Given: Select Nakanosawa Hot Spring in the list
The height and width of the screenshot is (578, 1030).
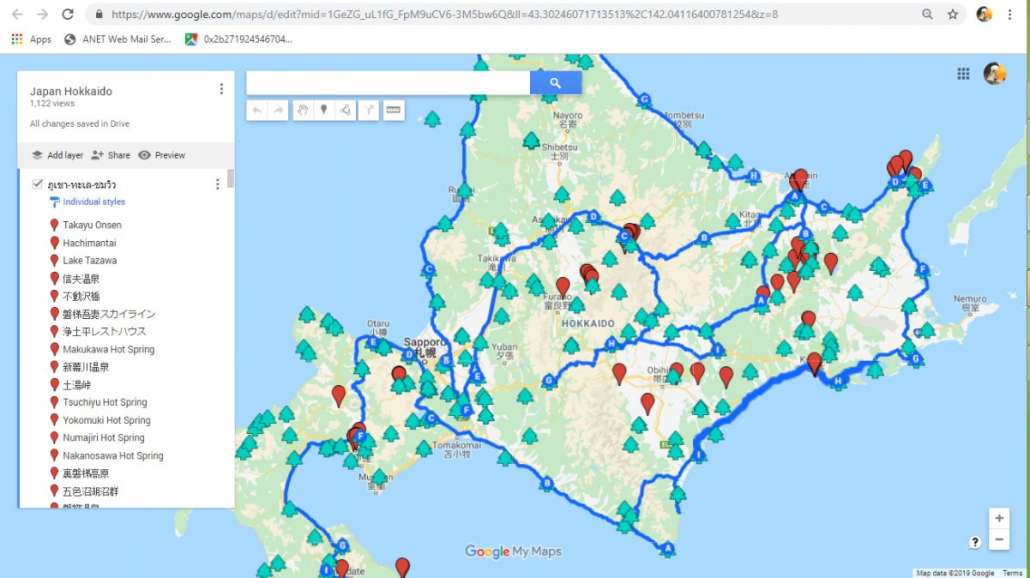Looking at the screenshot, I should 112,455.
